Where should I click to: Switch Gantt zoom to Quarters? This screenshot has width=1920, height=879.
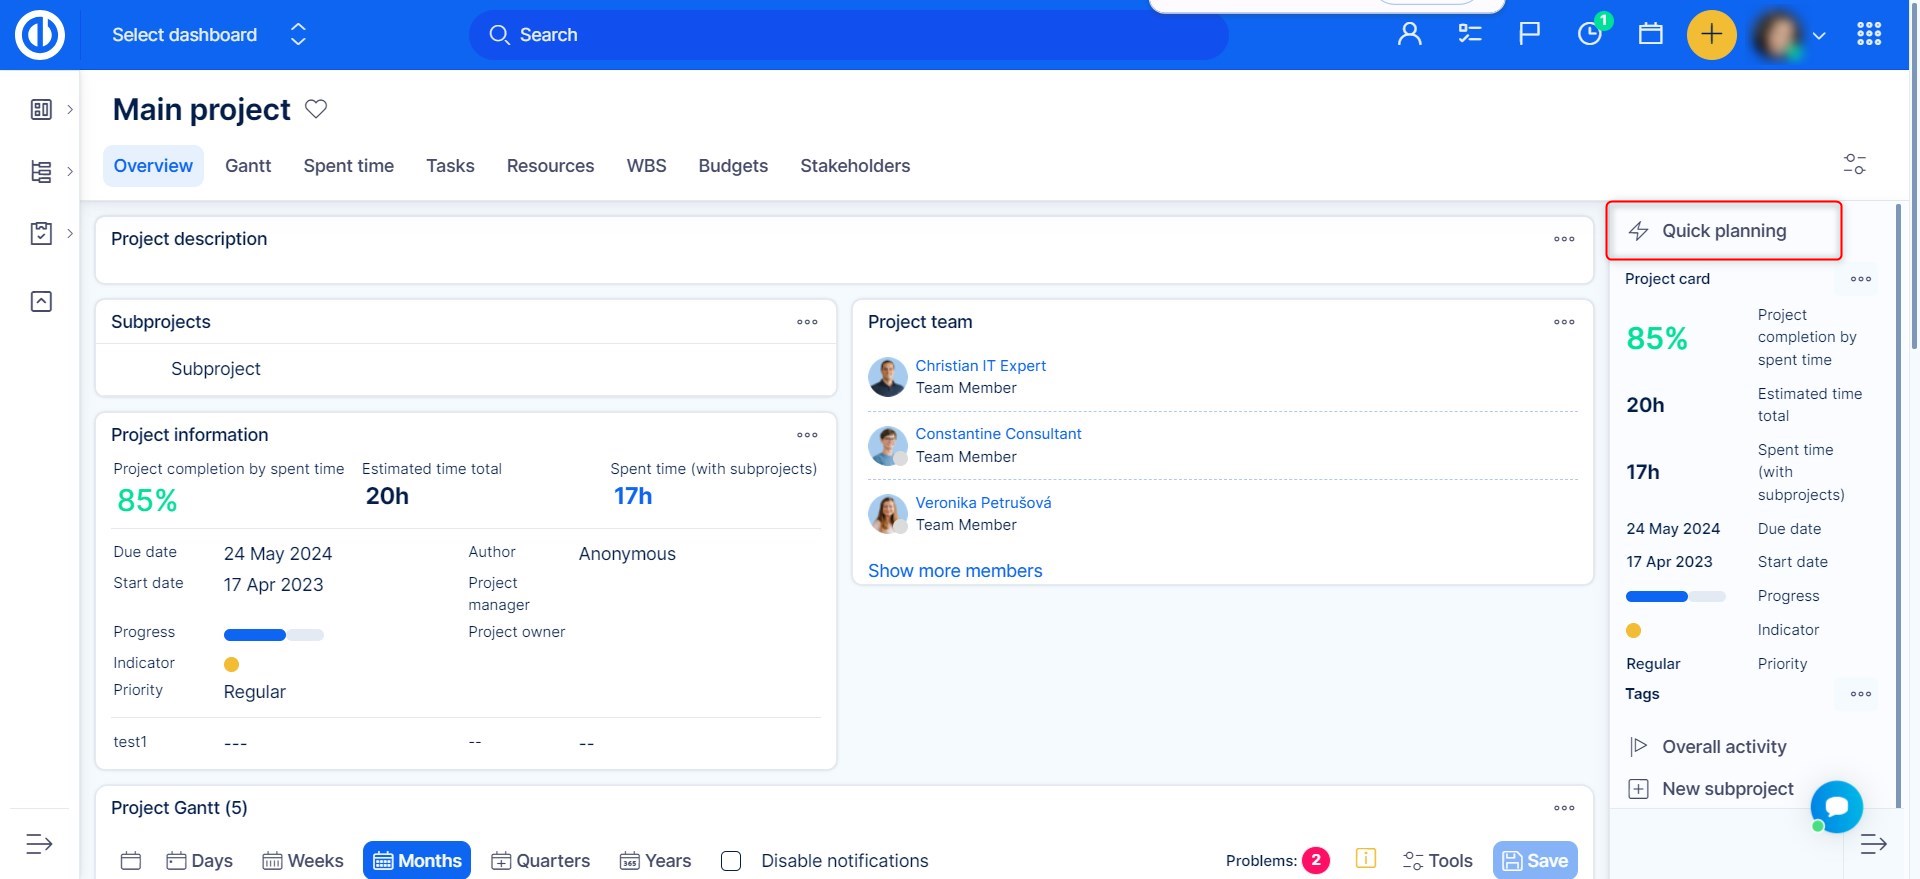pyautogui.click(x=540, y=861)
